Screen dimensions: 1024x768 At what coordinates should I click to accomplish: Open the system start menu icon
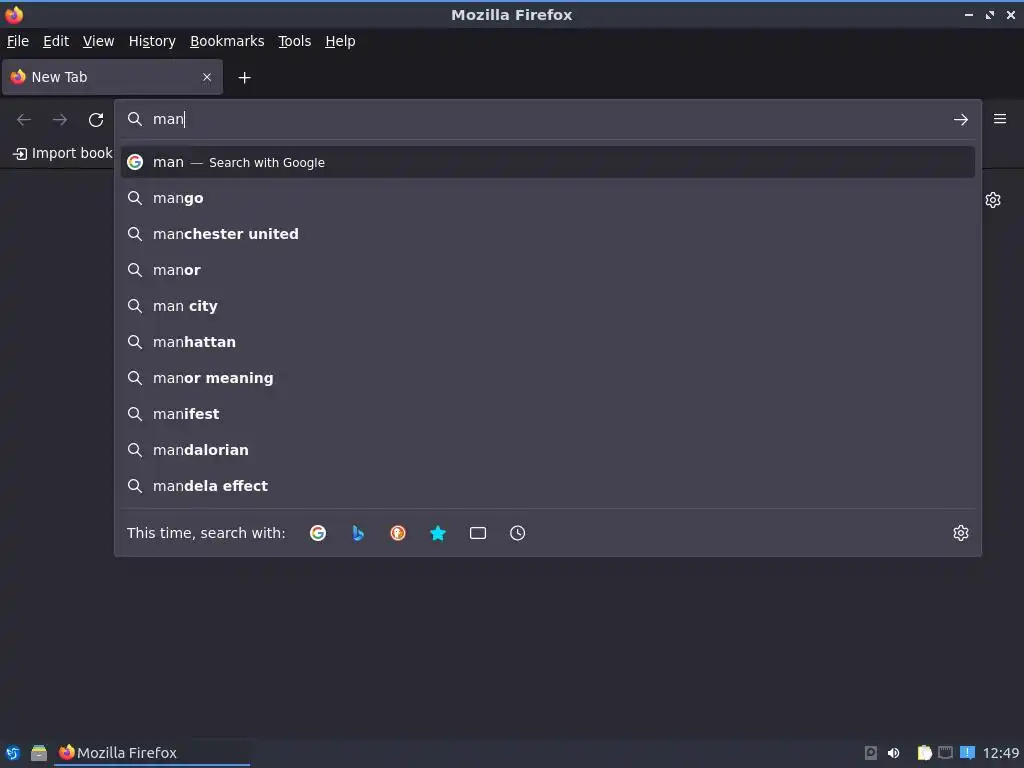click(12, 753)
